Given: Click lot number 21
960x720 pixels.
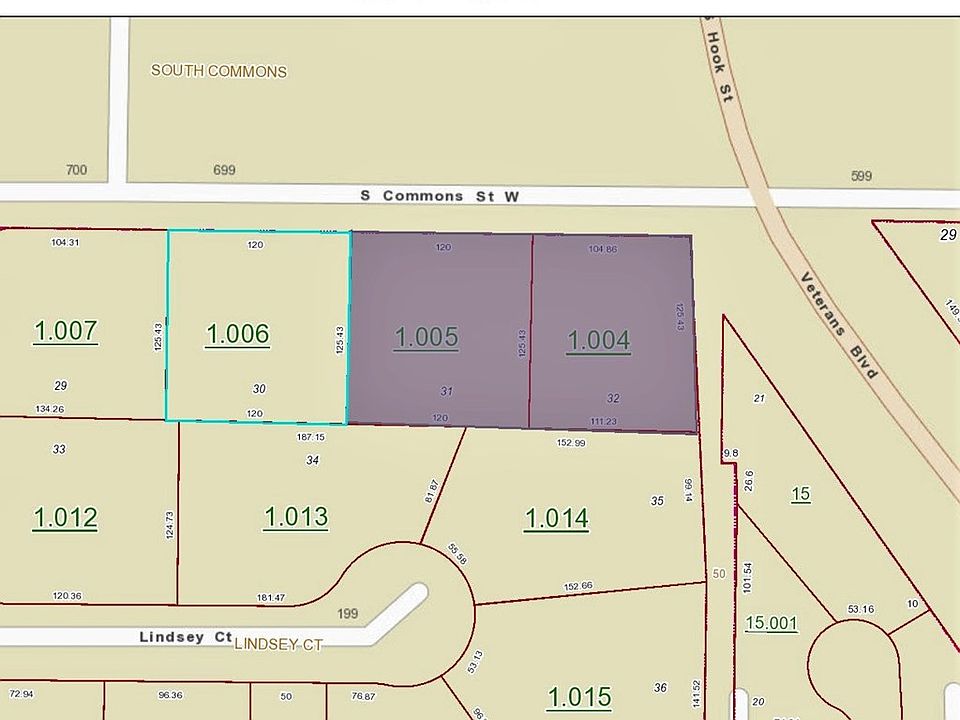Looking at the screenshot, I should (x=759, y=398).
